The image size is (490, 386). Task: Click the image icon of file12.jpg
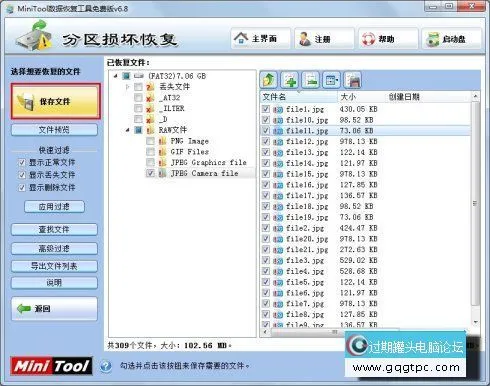(x=278, y=142)
